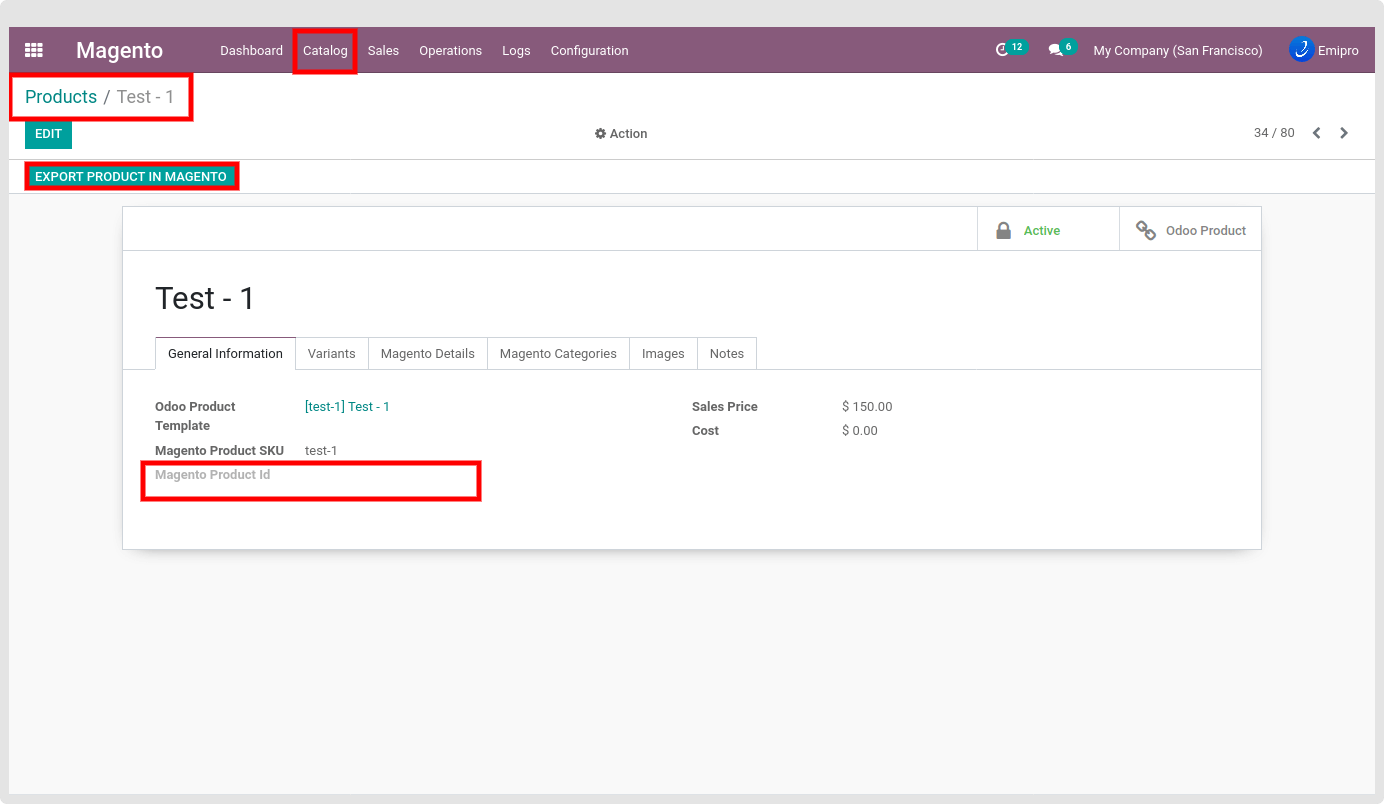Screen dimensions: 1384x804
Task: Switch to the Notes tab
Action: [x=727, y=353]
